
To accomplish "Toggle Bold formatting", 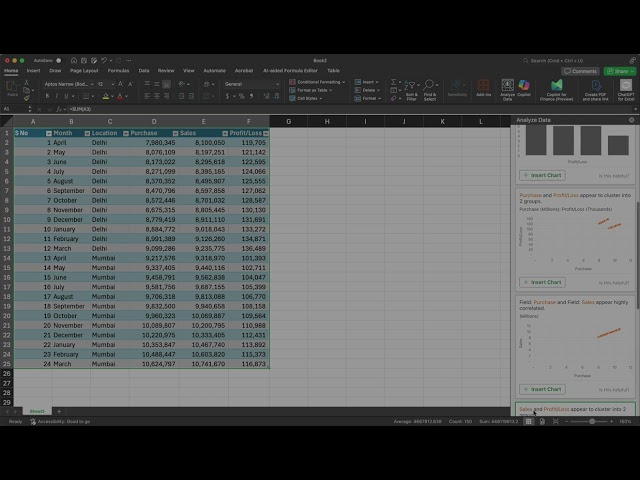I will tap(47, 96).
